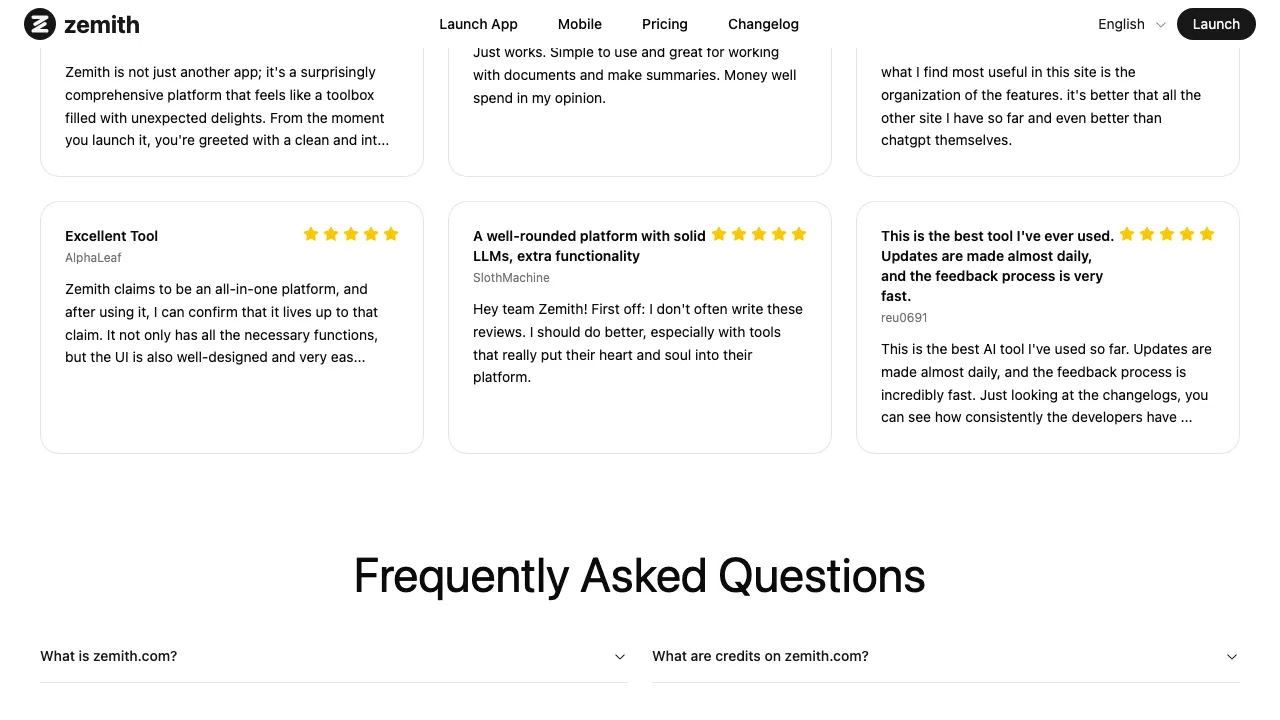Click first star on well-rounded platform review
This screenshot has width=1280, height=720.
click(719, 234)
